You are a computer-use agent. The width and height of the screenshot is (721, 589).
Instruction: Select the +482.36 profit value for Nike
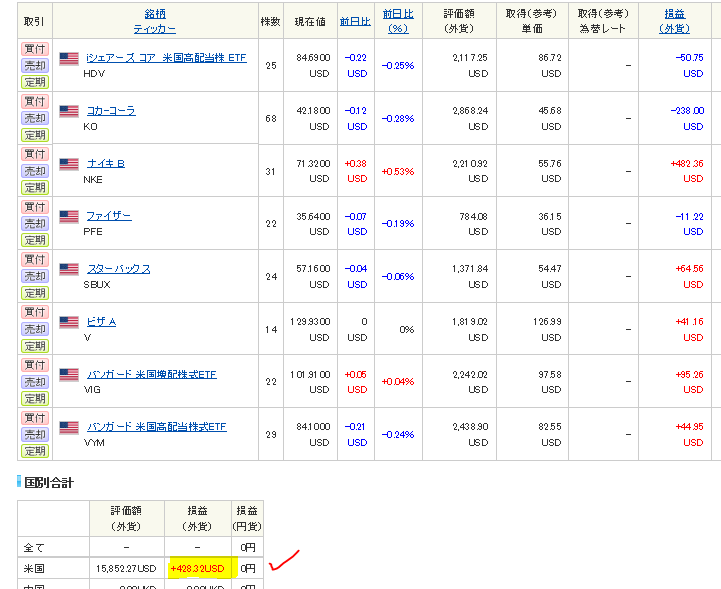(x=687, y=164)
